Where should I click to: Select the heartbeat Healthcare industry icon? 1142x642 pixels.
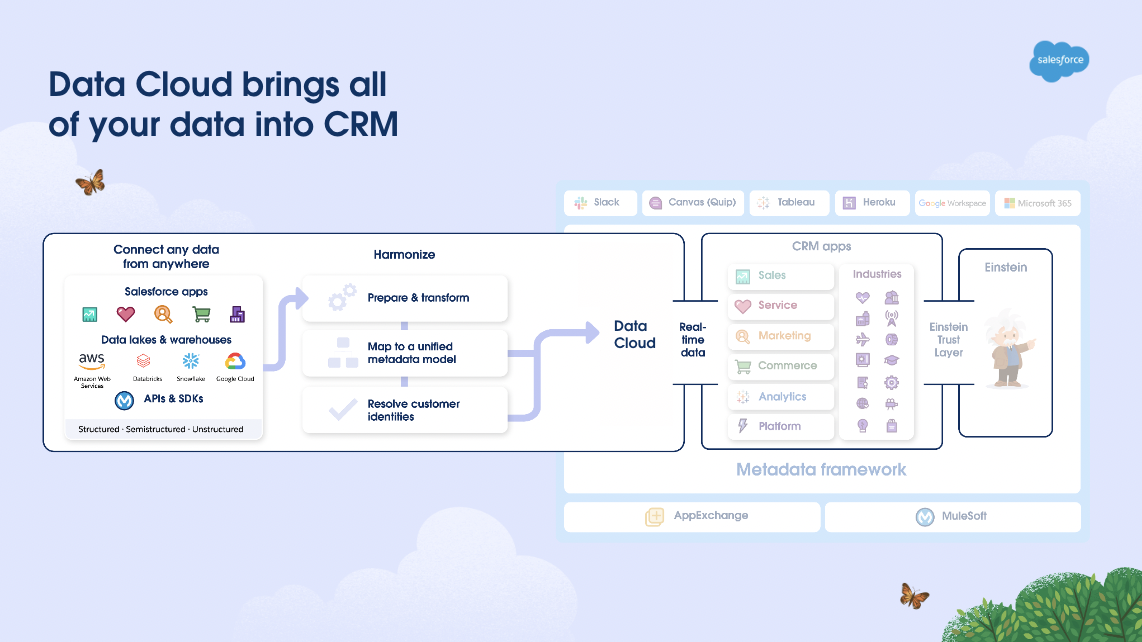click(x=862, y=298)
